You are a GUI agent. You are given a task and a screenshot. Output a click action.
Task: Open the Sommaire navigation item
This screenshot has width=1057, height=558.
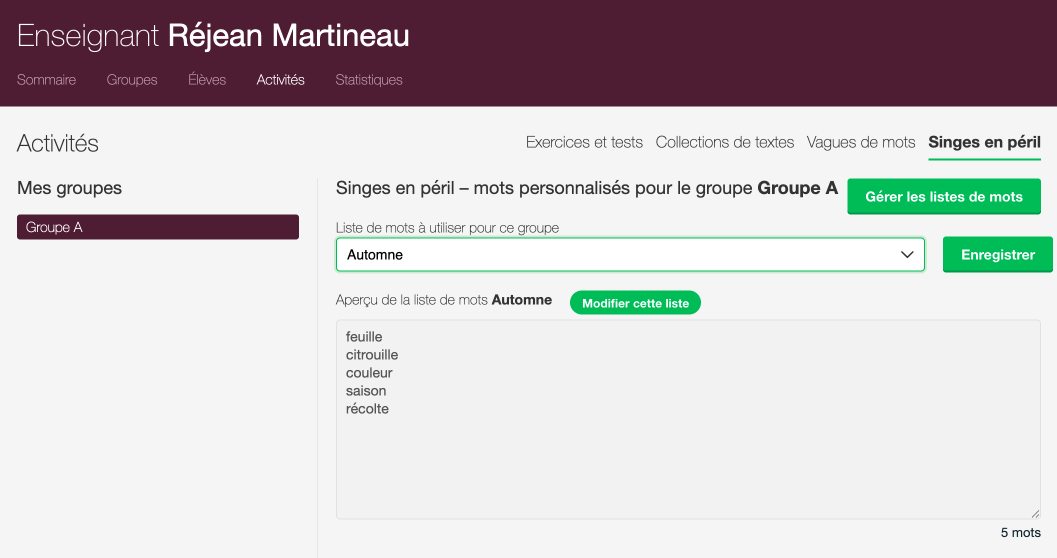click(x=46, y=80)
